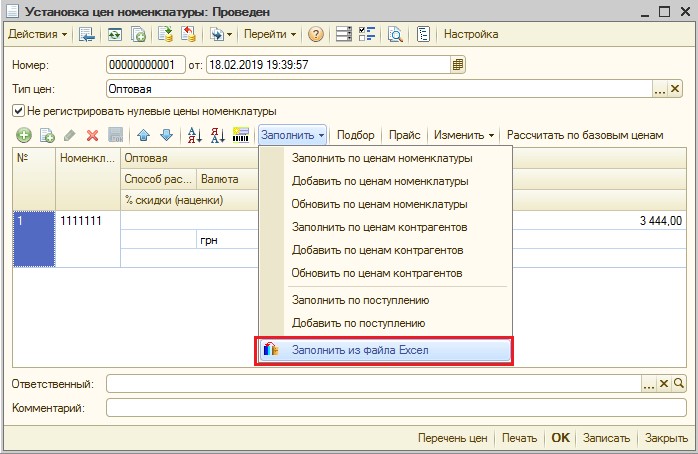
Task: Click the Ответственный input field
Action: click(374, 383)
